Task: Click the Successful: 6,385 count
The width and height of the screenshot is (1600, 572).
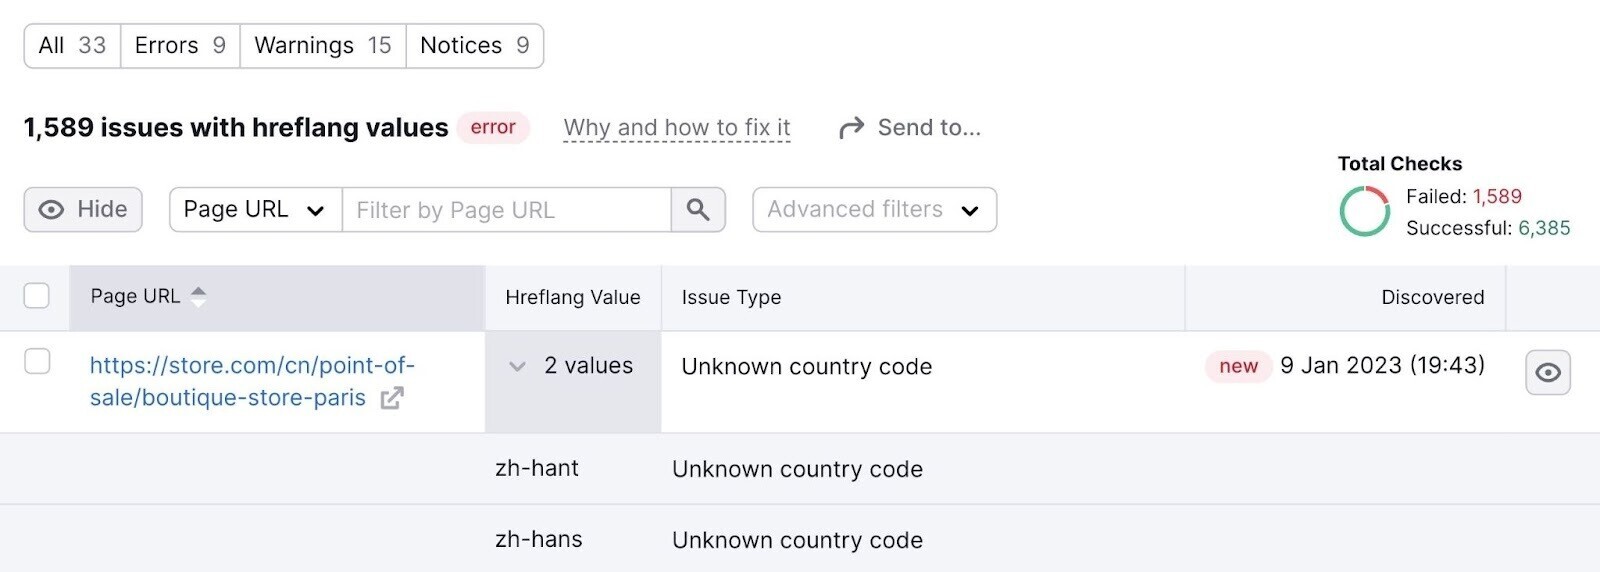Action: point(1488,228)
